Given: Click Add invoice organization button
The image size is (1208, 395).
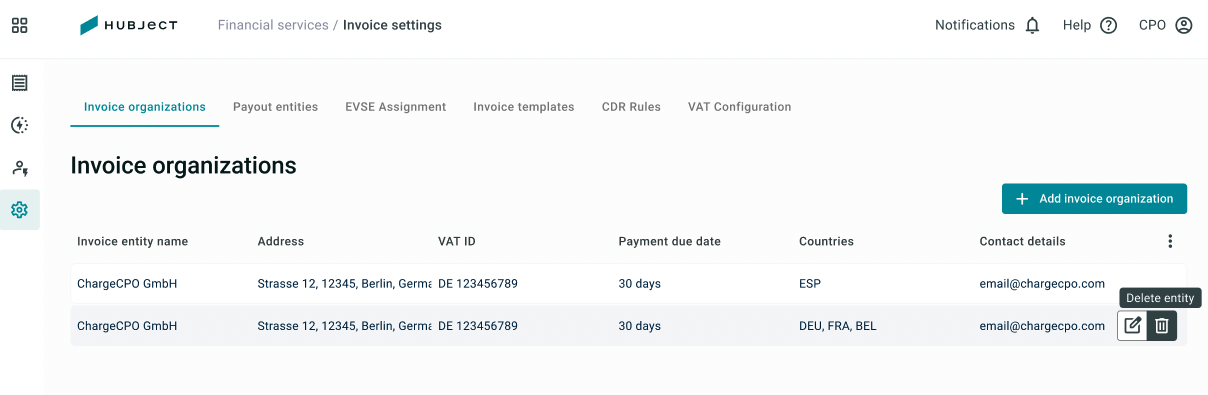Looking at the screenshot, I should point(1094,199).
